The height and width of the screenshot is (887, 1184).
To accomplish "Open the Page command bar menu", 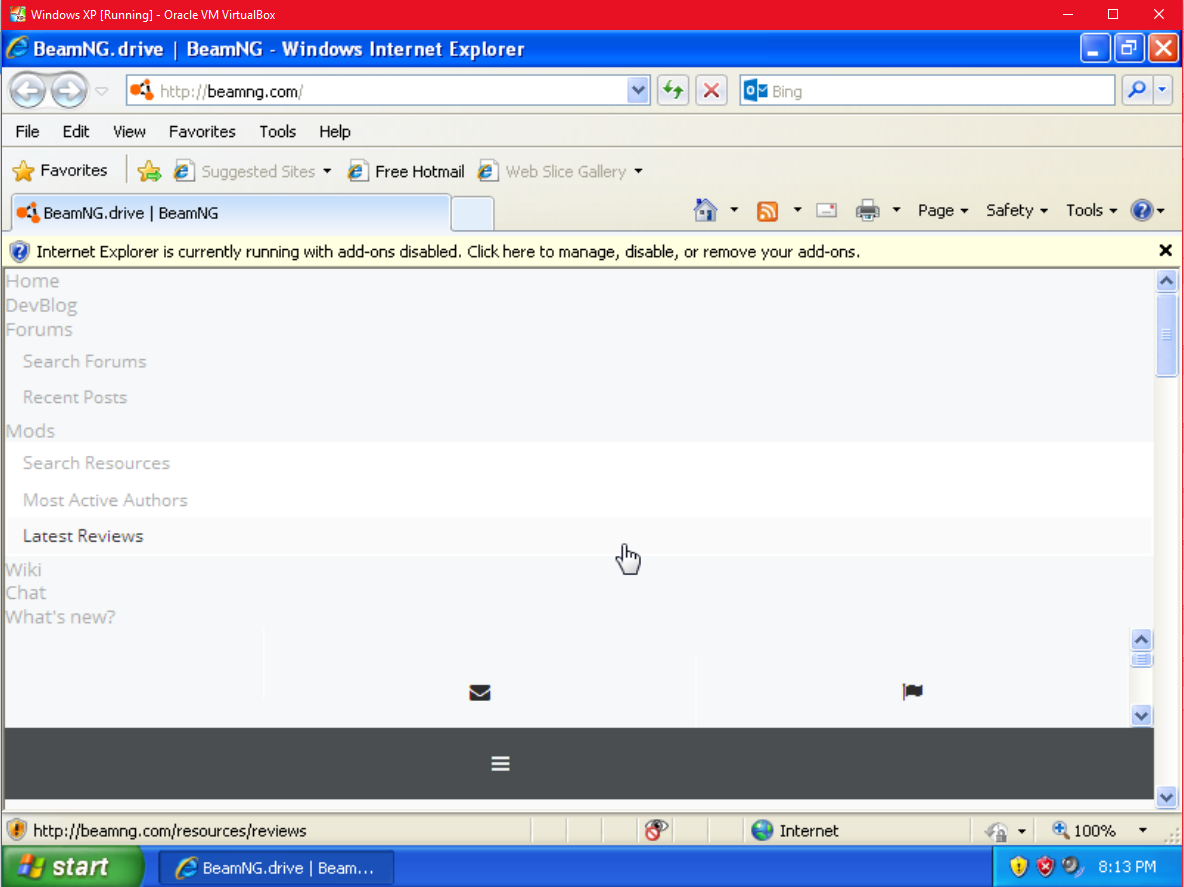I will (x=943, y=210).
